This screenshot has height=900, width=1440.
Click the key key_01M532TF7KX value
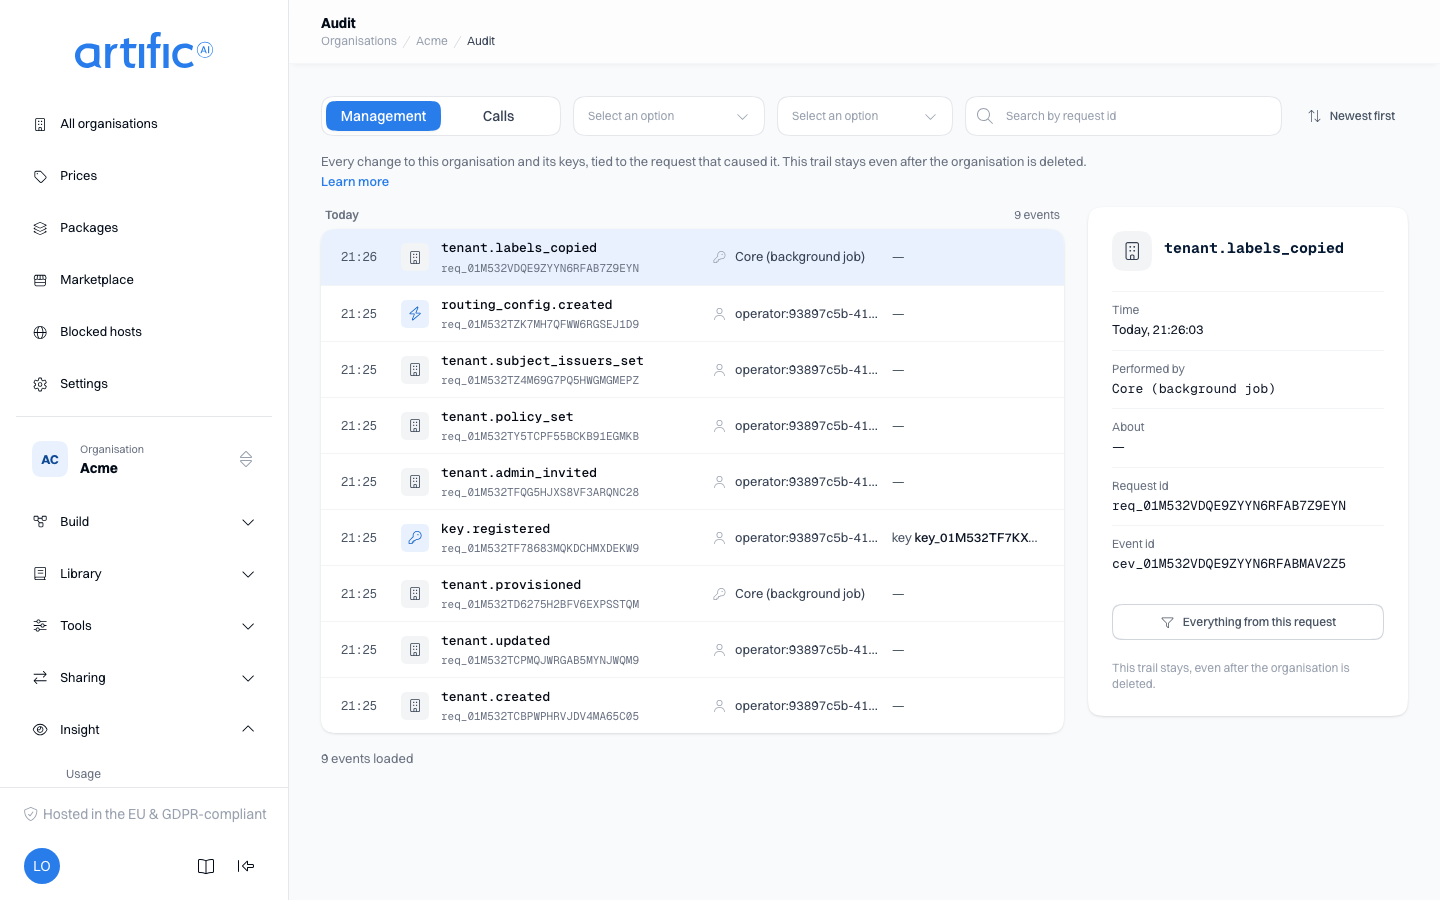click(x=964, y=538)
